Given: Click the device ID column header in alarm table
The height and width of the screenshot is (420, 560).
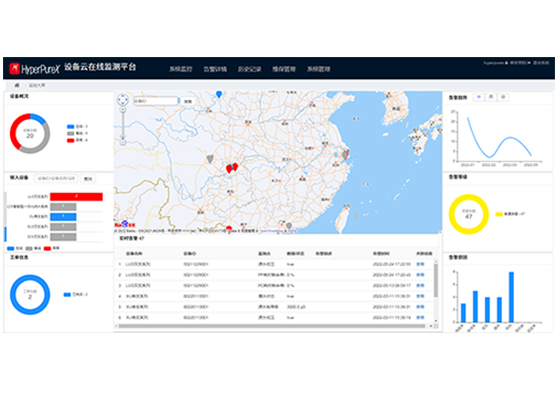Looking at the screenshot, I should coord(190,254).
